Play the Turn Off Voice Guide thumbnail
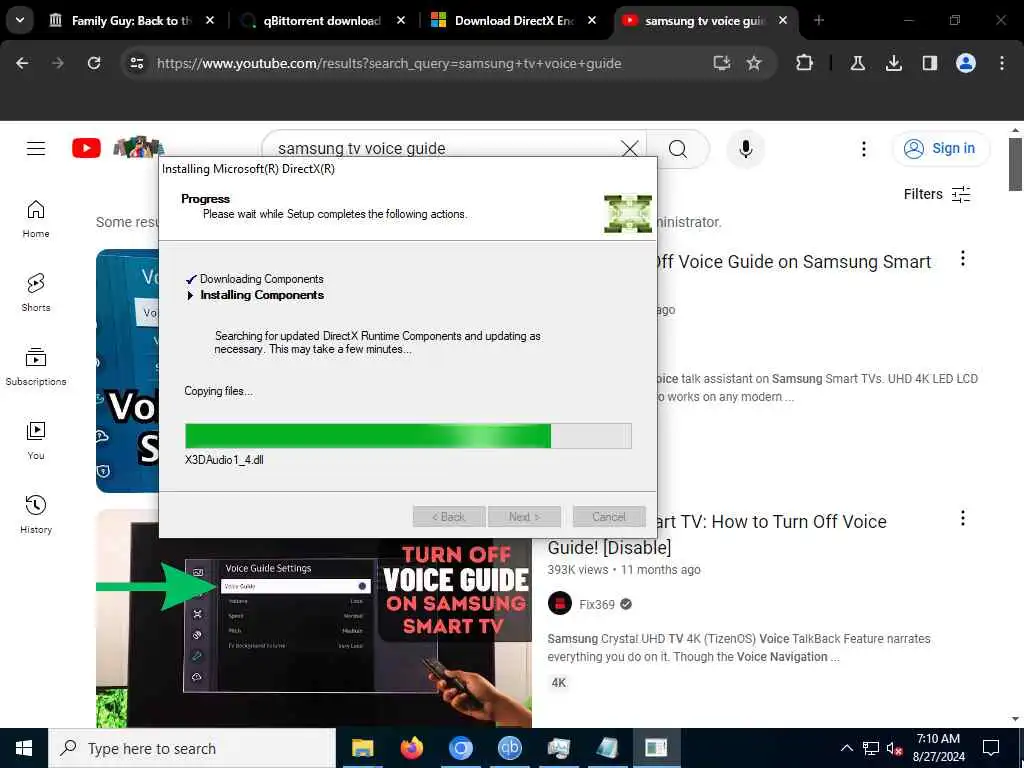This screenshot has width=1024, height=768. pyautogui.click(x=313, y=632)
